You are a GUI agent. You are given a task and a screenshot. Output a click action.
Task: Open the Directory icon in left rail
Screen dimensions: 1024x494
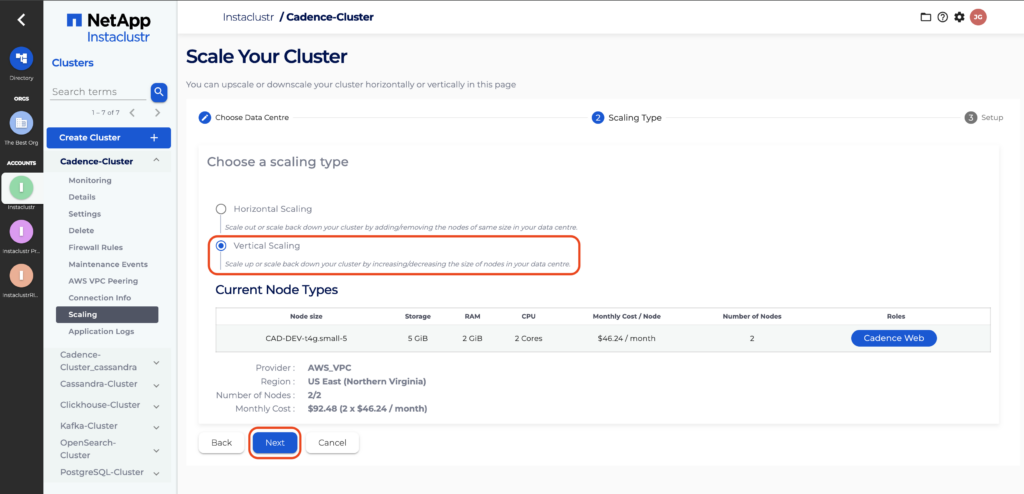click(x=21, y=59)
